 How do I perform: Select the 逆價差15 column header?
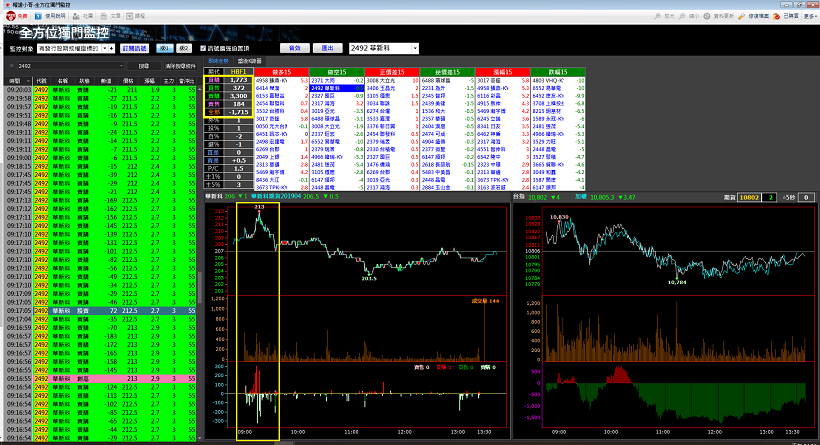pyautogui.click(x=447, y=72)
